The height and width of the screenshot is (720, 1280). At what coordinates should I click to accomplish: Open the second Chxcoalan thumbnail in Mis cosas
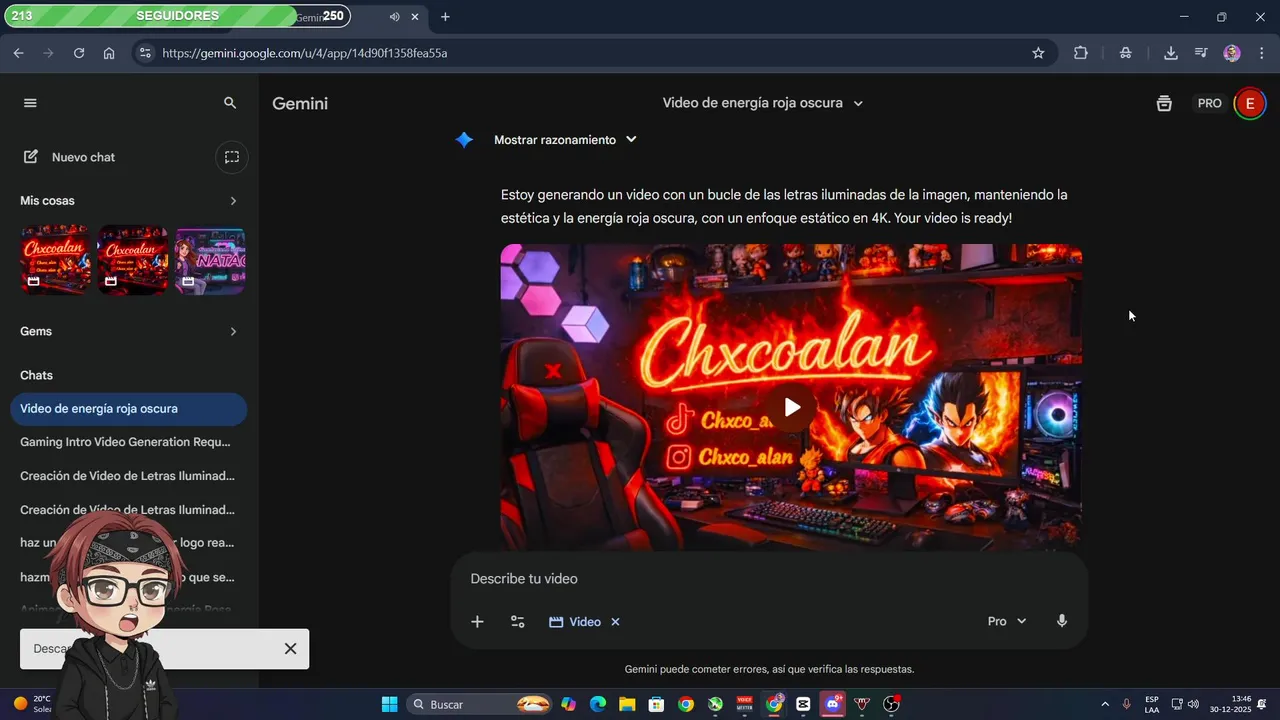click(x=133, y=260)
